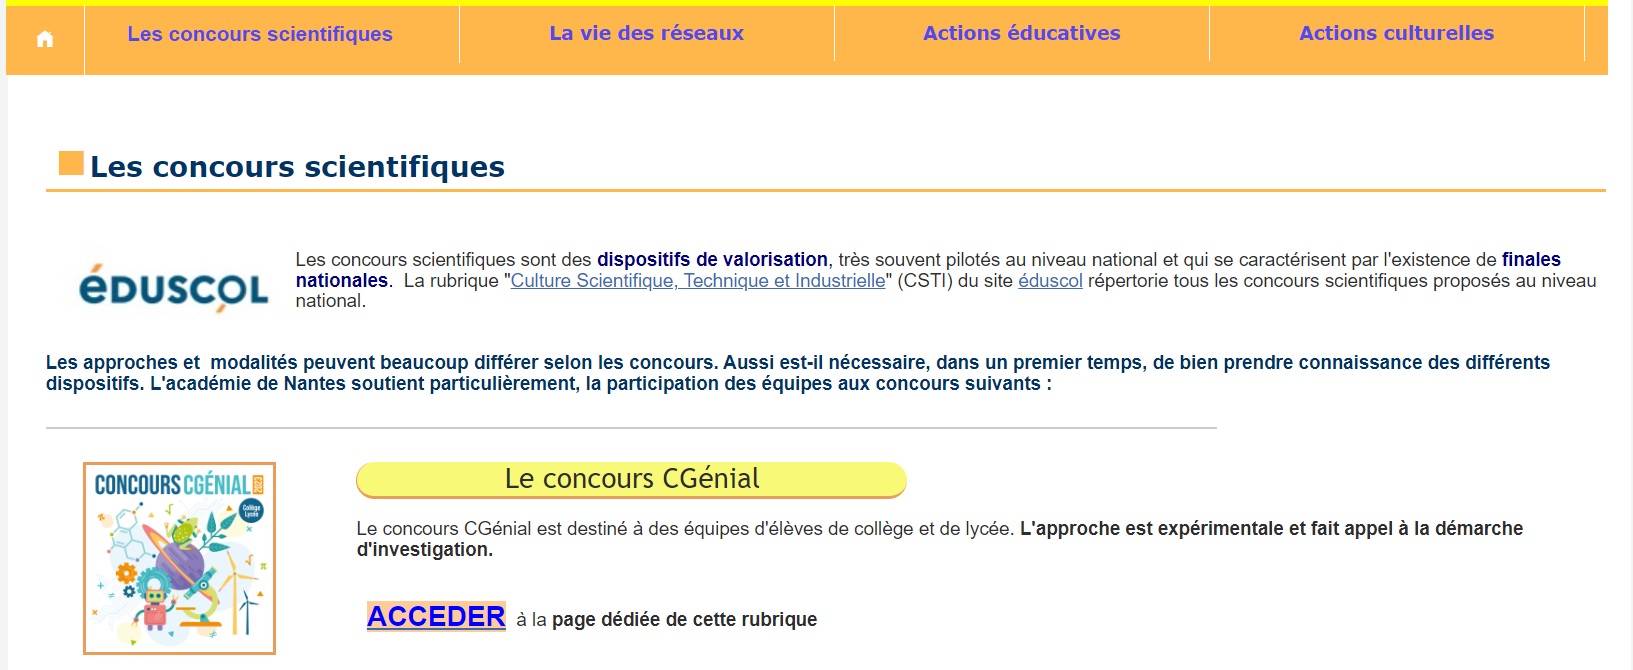Open La vie des réseaux menu

coord(646,33)
